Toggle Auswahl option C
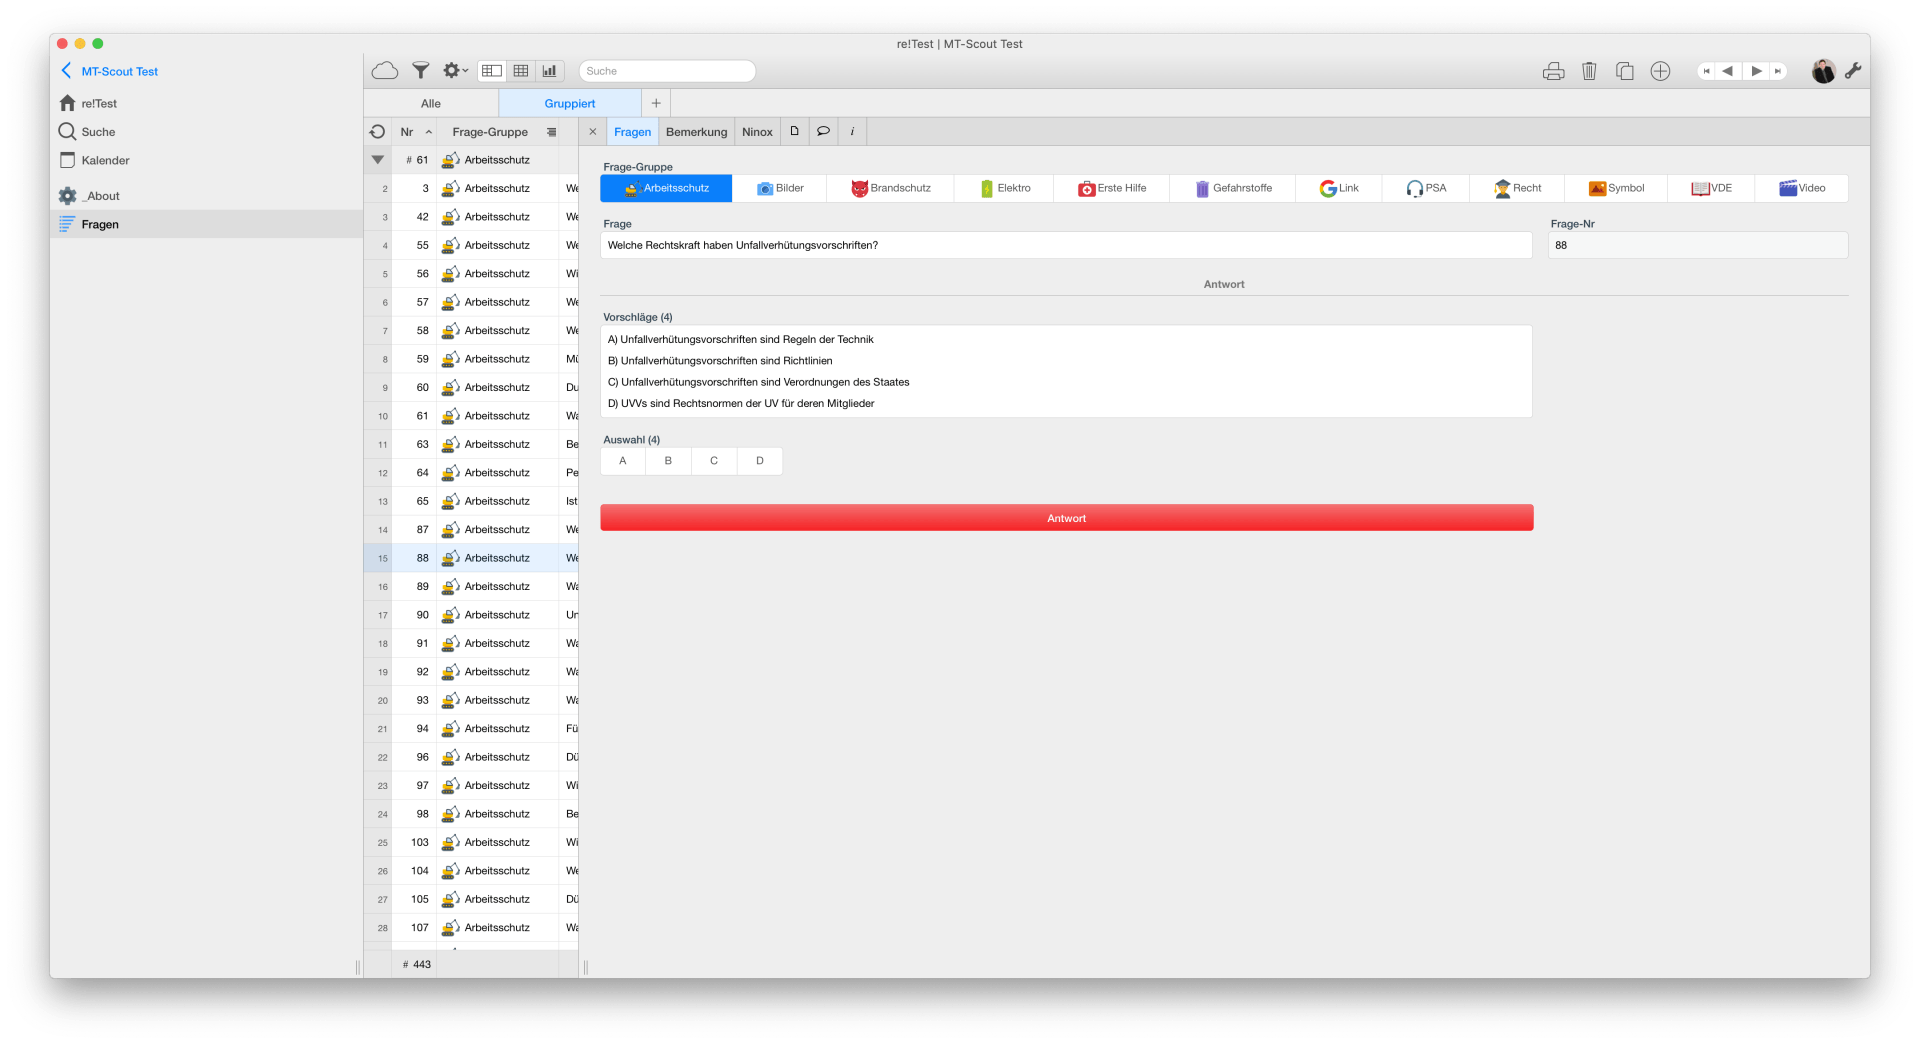1920x1044 pixels. coord(714,461)
